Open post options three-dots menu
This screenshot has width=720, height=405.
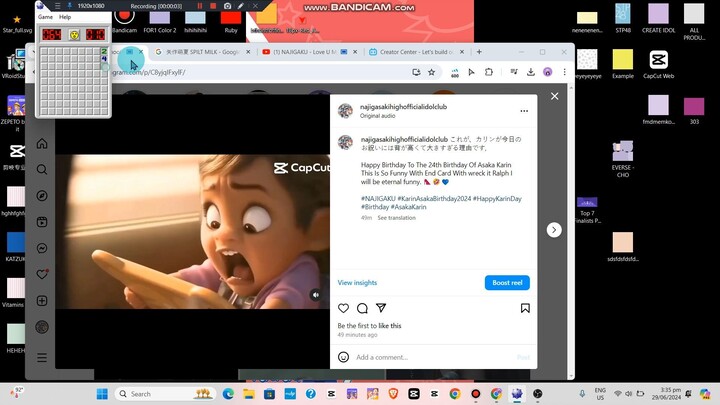pyautogui.click(x=524, y=111)
